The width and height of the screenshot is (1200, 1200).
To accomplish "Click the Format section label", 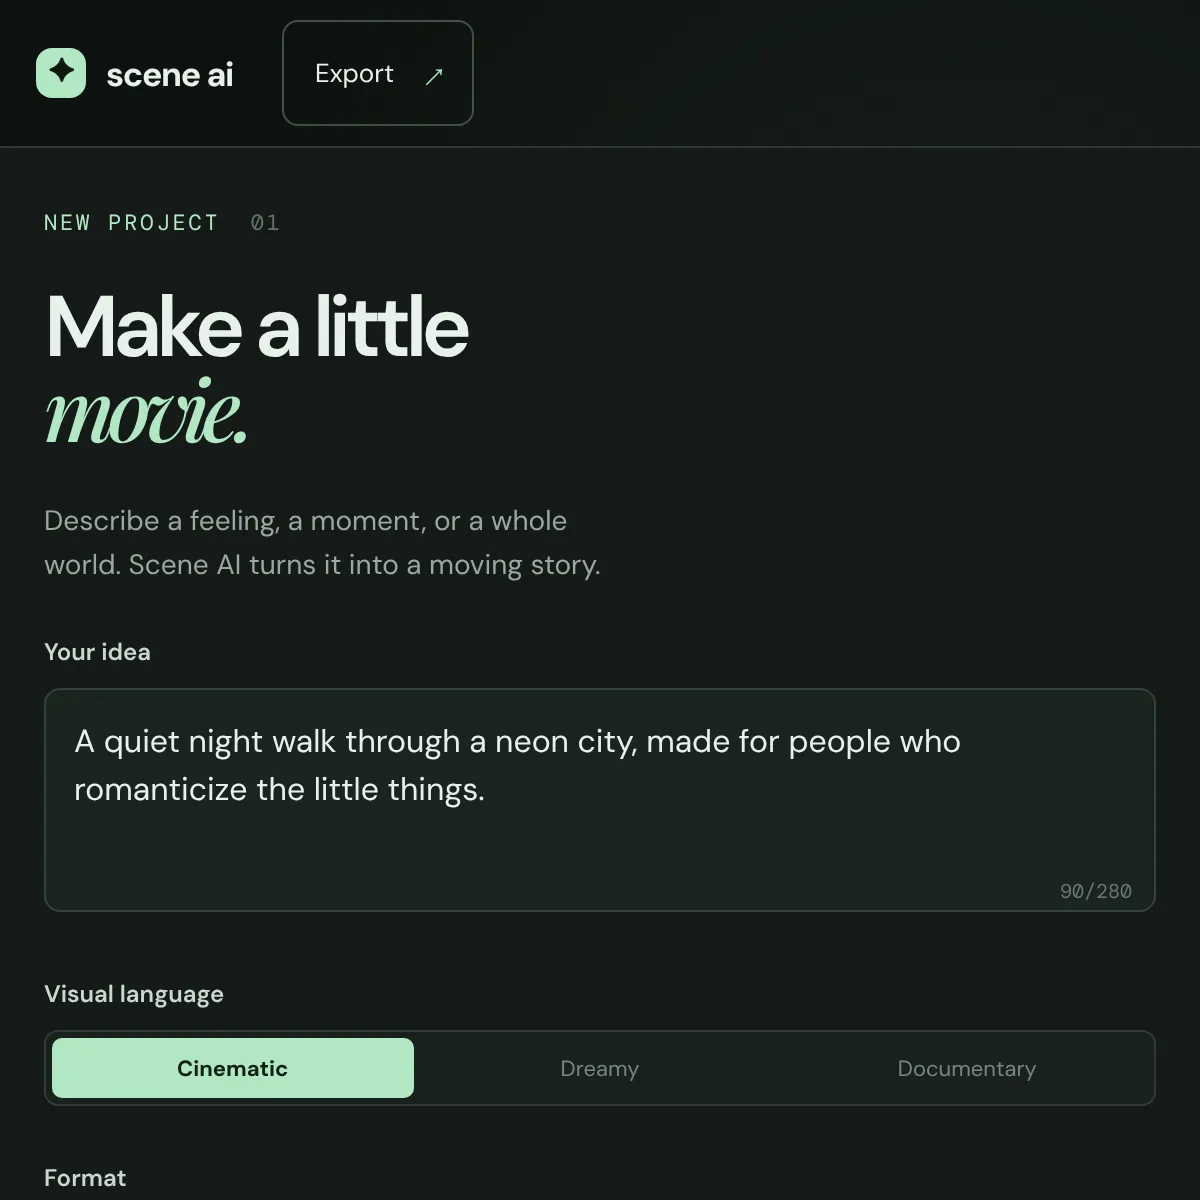I will (x=85, y=1178).
